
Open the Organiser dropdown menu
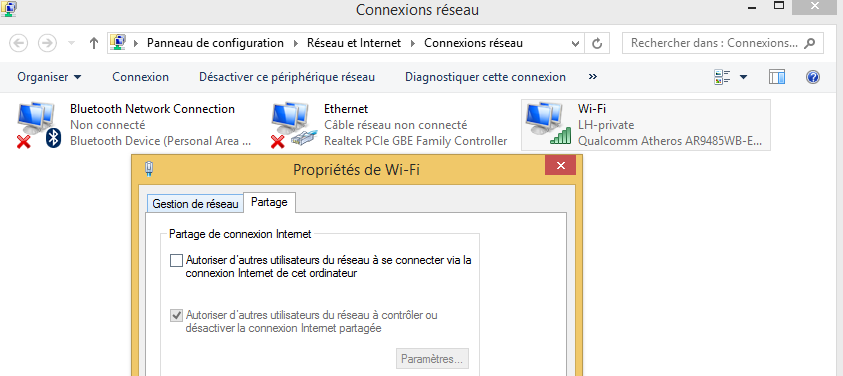(49, 77)
